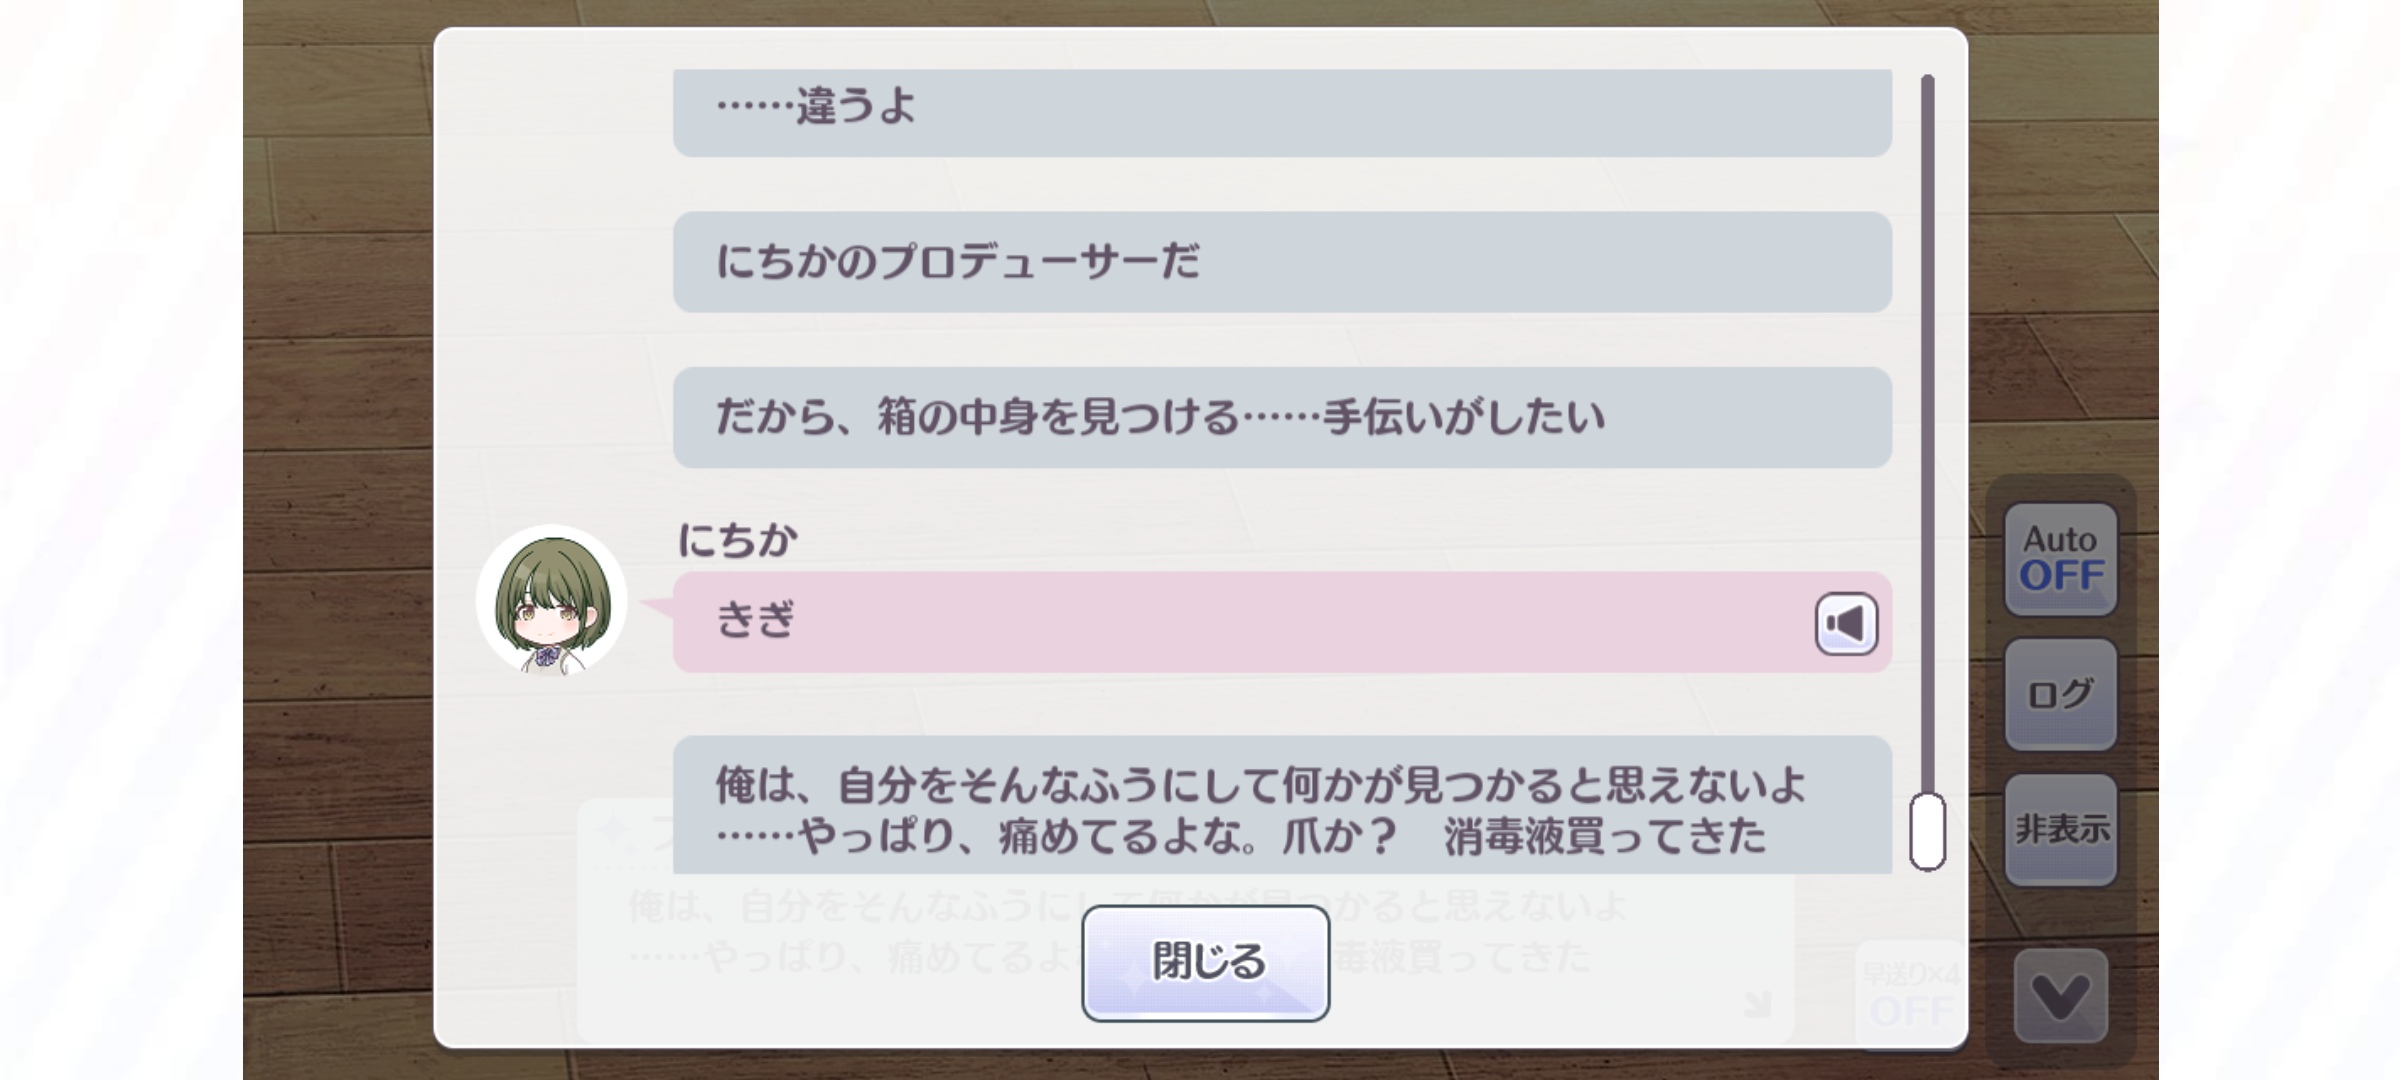Open the ログ log button

(x=2060, y=694)
